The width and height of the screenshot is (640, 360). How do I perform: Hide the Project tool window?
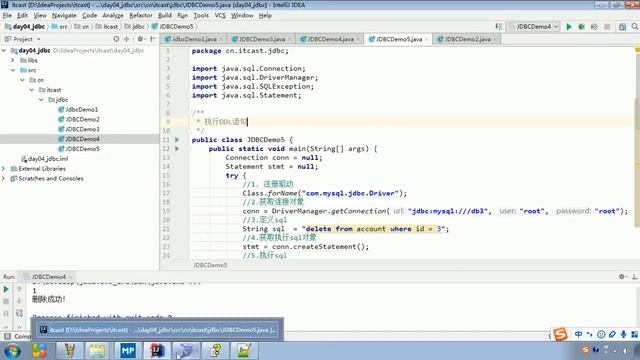pyautogui.click(x=153, y=39)
